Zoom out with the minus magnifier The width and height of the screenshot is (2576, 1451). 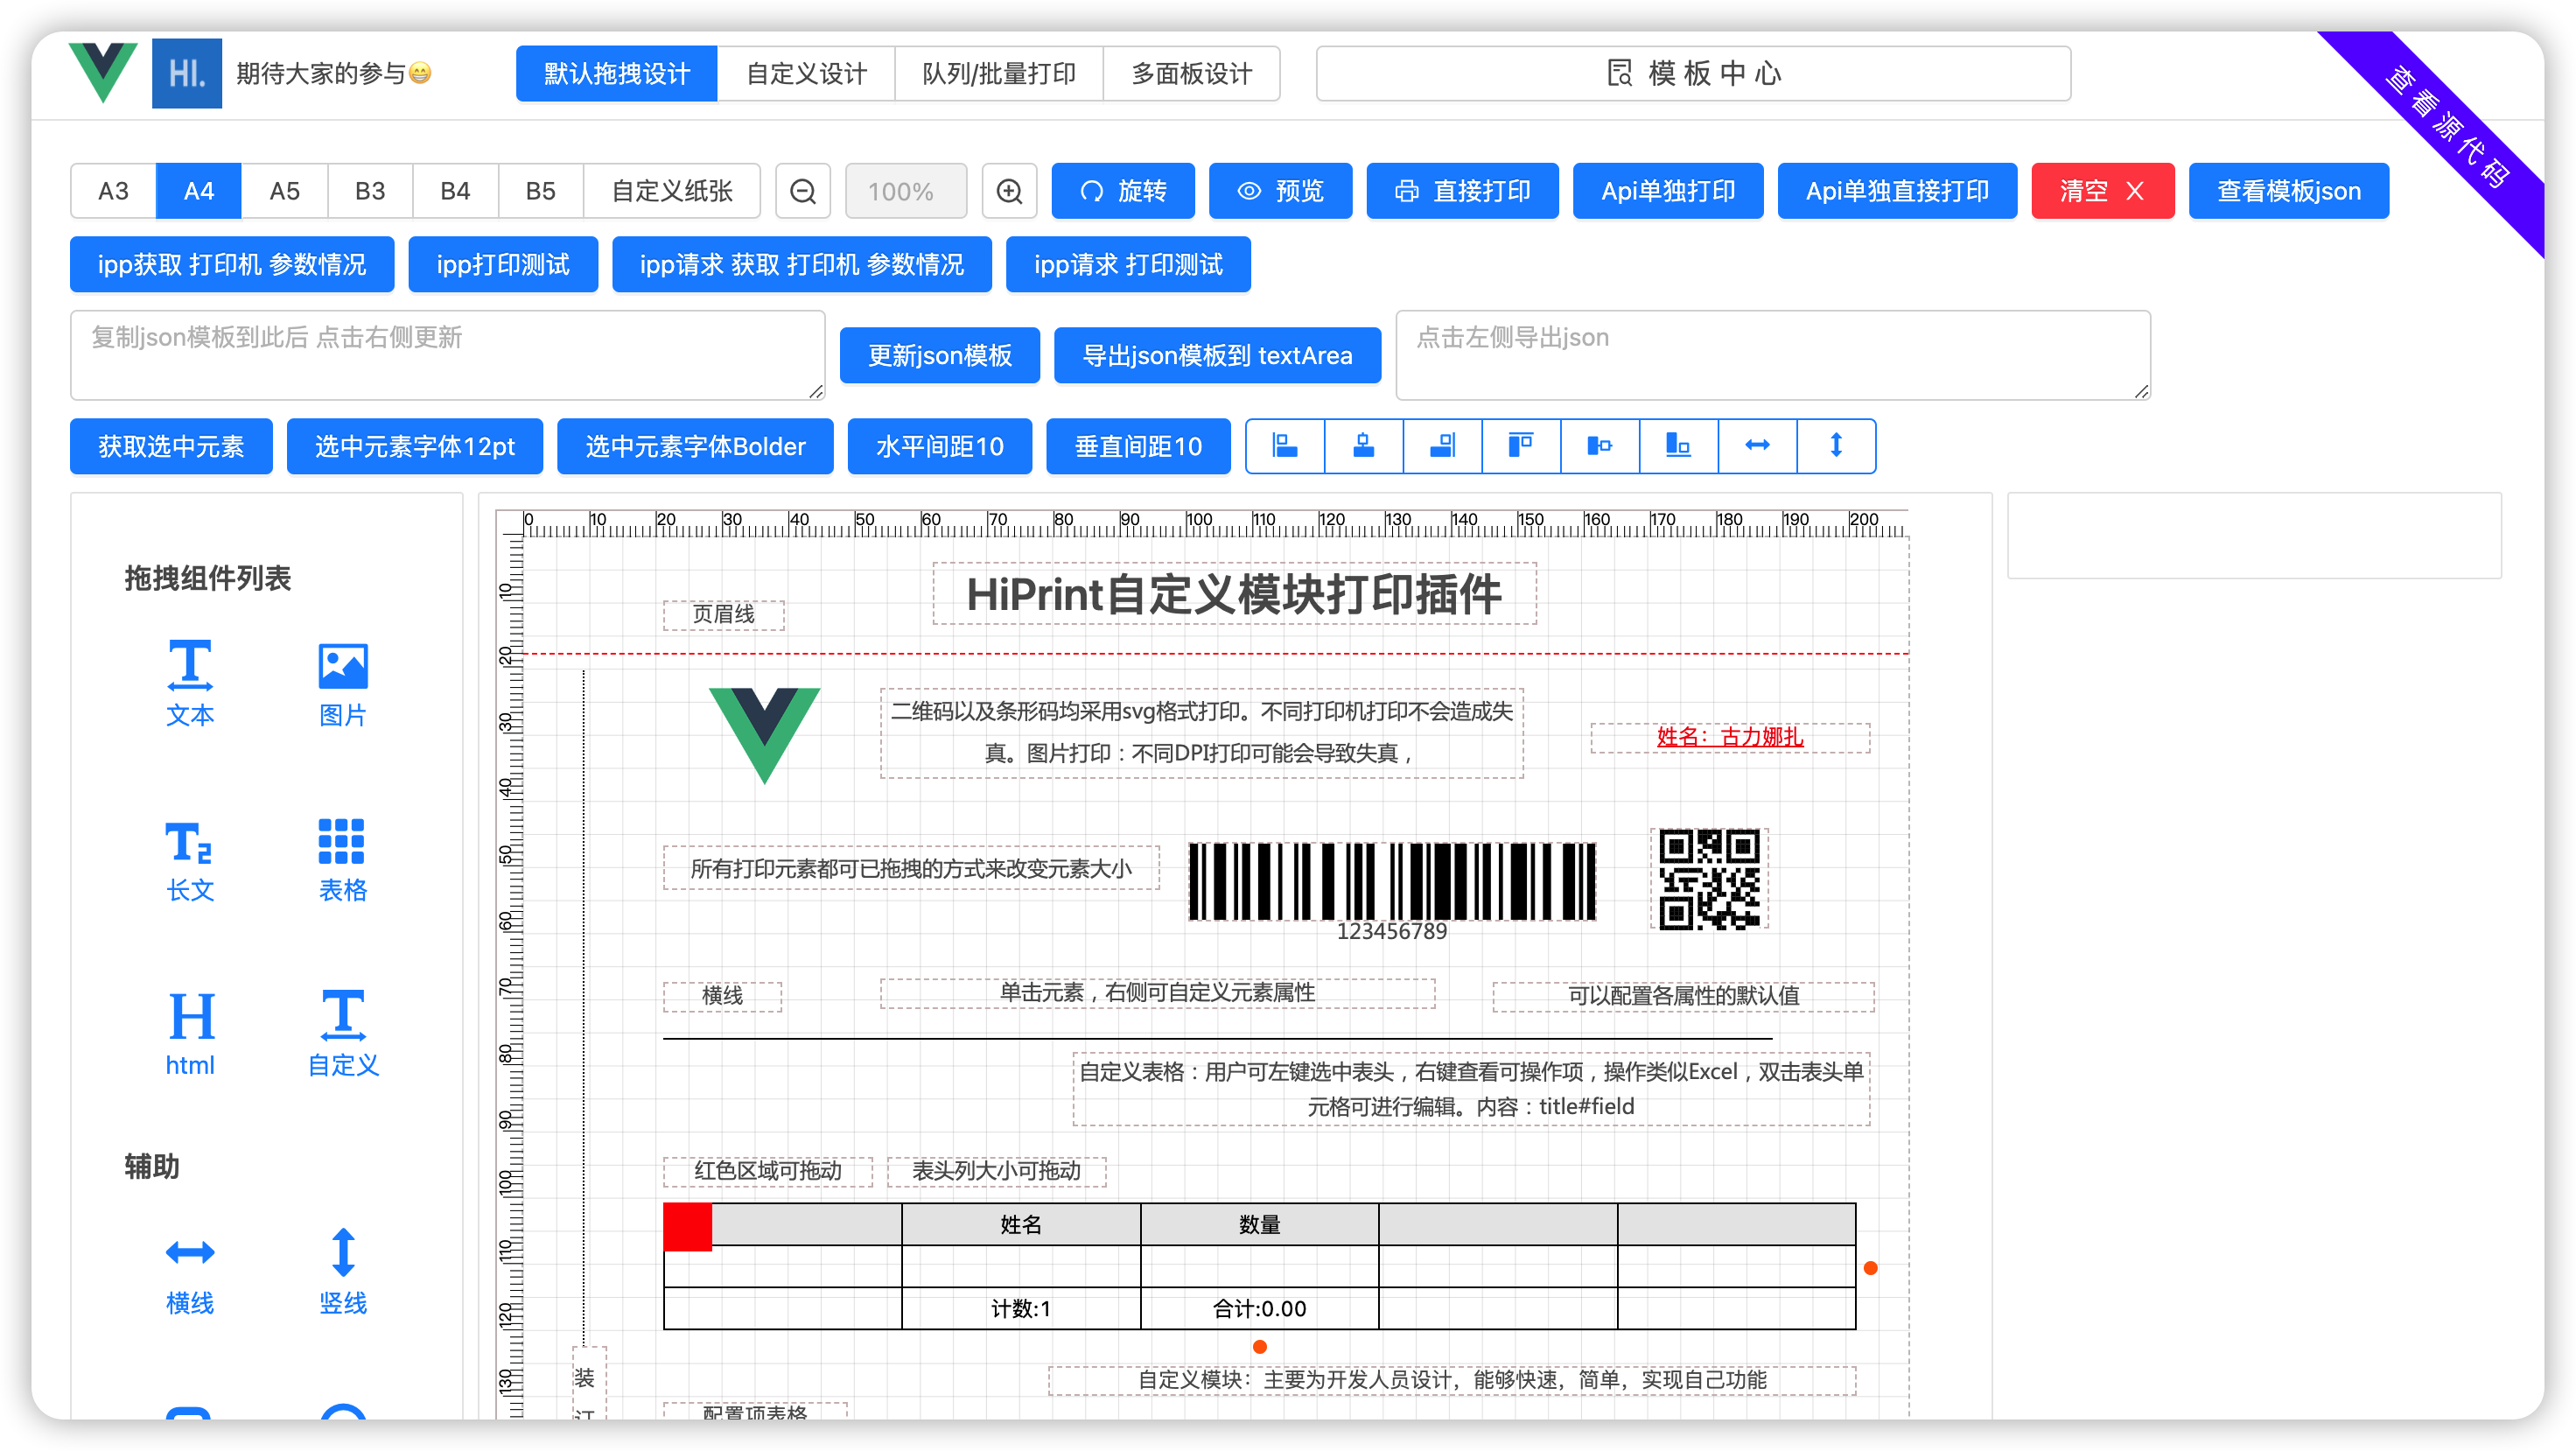click(x=803, y=191)
